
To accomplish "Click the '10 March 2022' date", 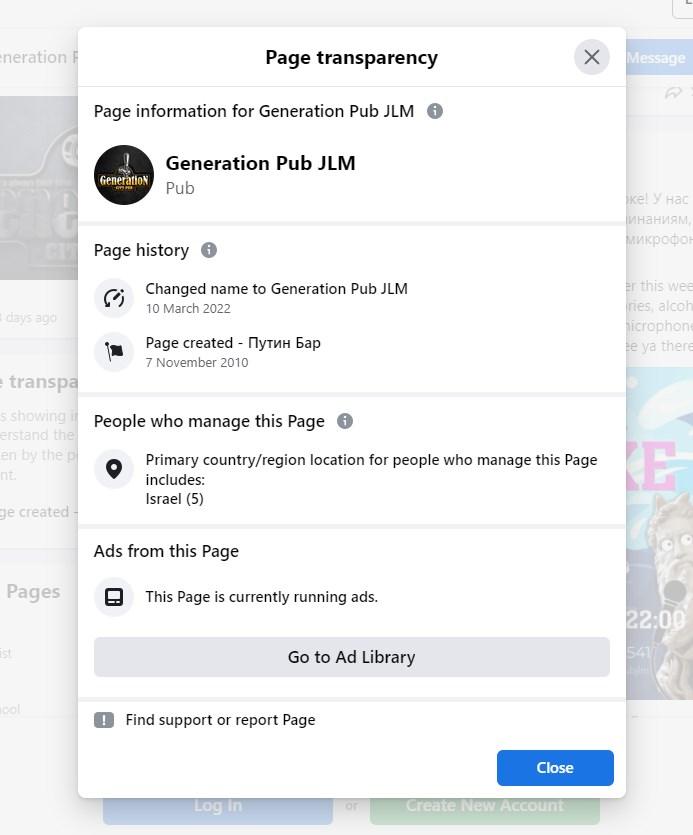I will [188, 308].
